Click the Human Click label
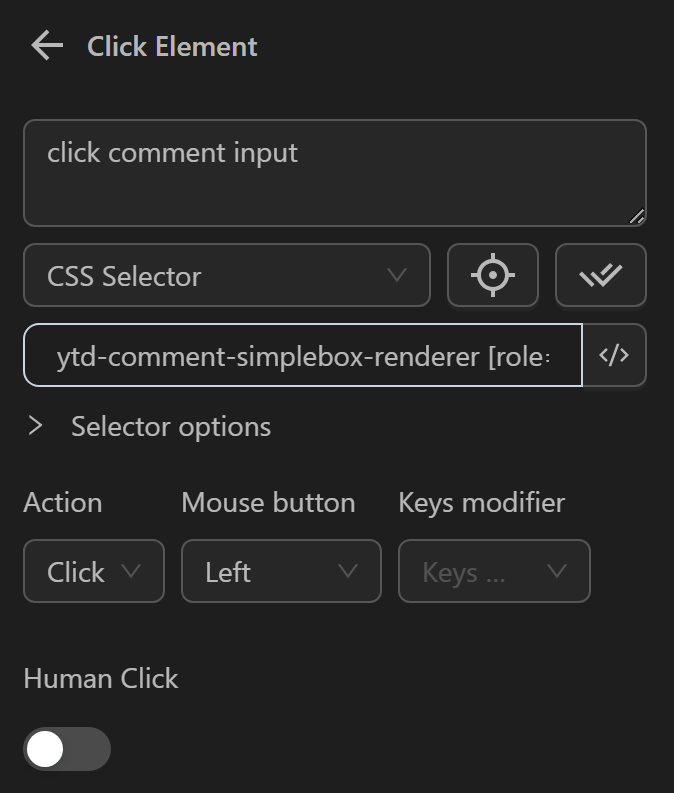This screenshot has height=793, width=674. [x=100, y=678]
